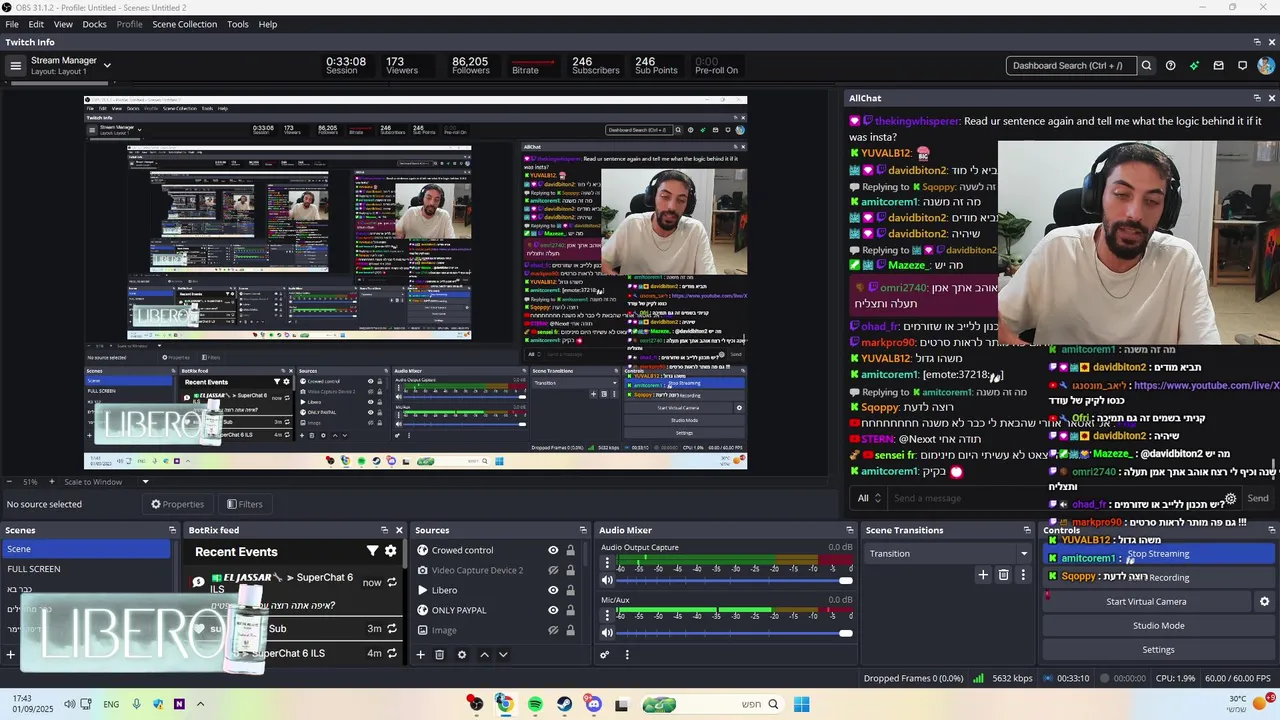Show the hidden Image source

(553, 630)
